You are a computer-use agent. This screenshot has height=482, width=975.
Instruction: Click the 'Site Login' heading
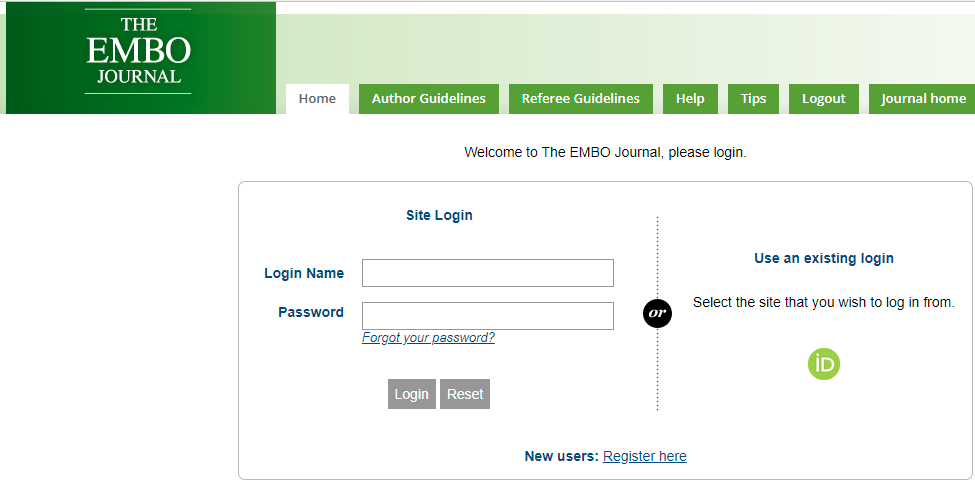(x=439, y=215)
